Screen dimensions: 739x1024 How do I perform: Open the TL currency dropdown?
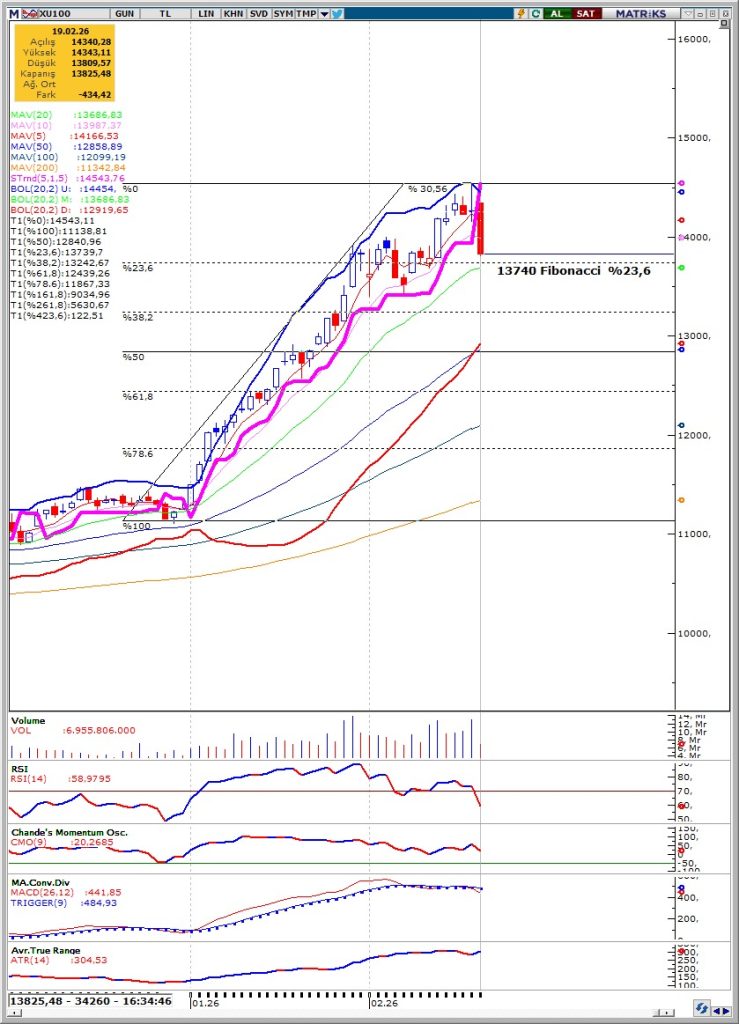click(x=167, y=13)
